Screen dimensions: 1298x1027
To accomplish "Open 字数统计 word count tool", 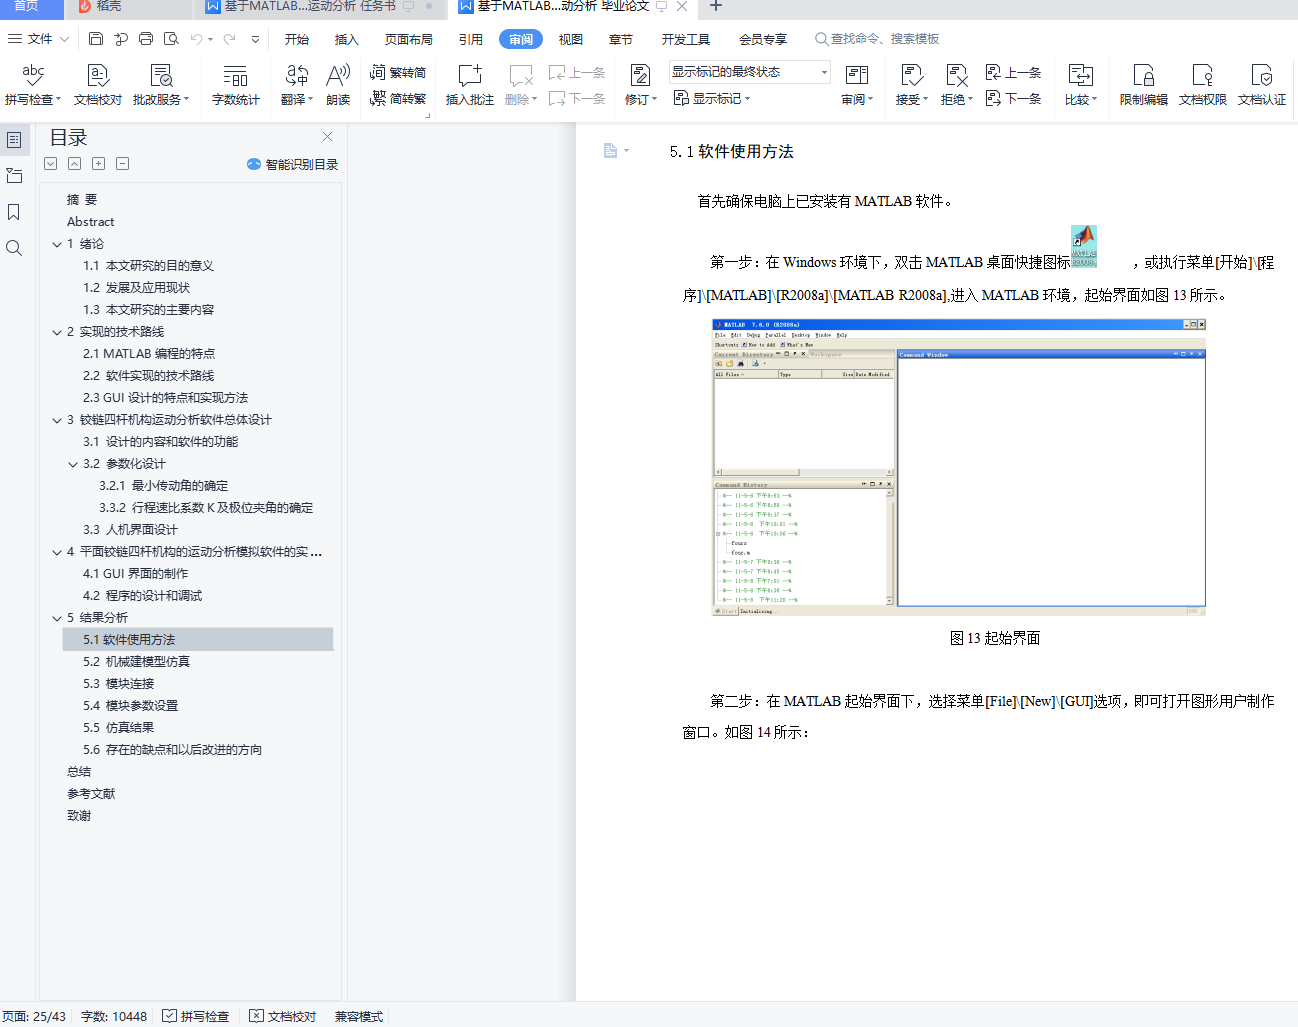I will pyautogui.click(x=236, y=84).
